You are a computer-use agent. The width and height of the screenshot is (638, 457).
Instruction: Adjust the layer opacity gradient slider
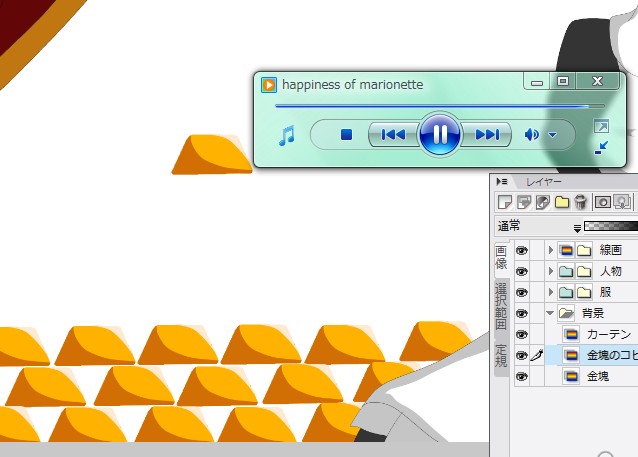point(611,226)
